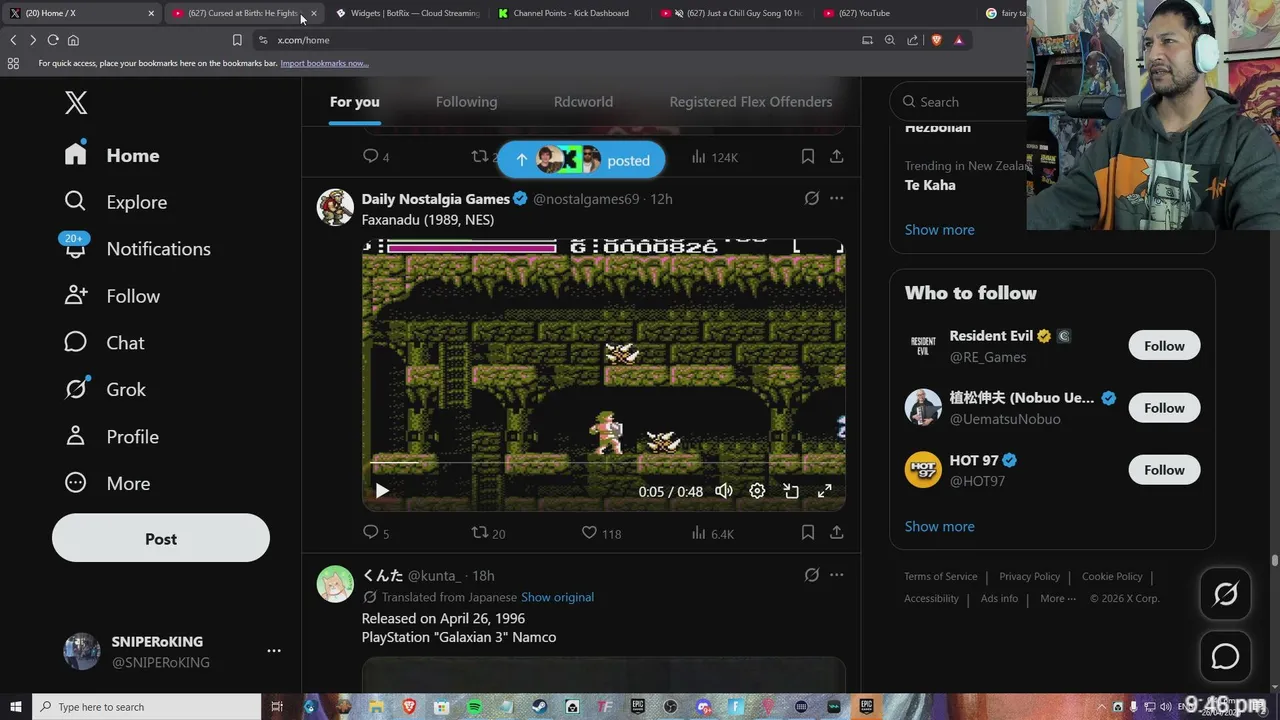Image resolution: width=1280 pixels, height=720 pixels.
Task: Follow Nobuo Uematsu account
Action: click(1164, 408)
